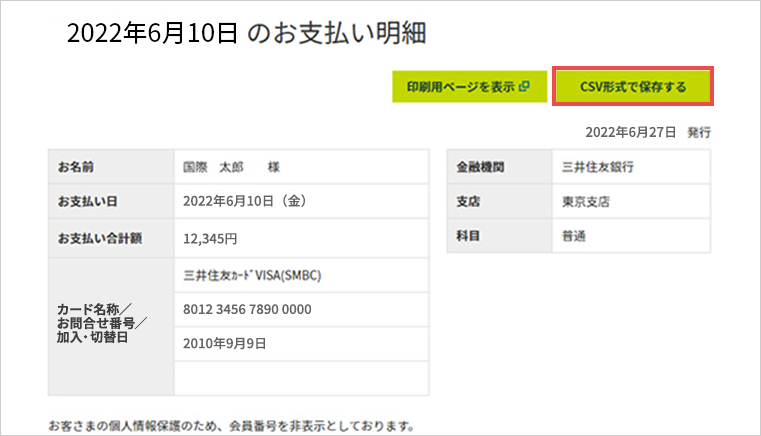Click the external-link icon on the print button
Screen dimensions: 761x436
(x=524, y=87)
